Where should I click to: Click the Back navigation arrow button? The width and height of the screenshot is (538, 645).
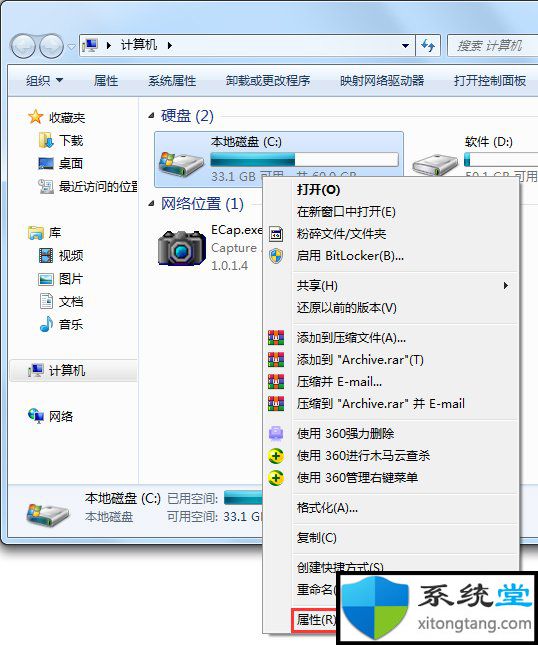23,46
